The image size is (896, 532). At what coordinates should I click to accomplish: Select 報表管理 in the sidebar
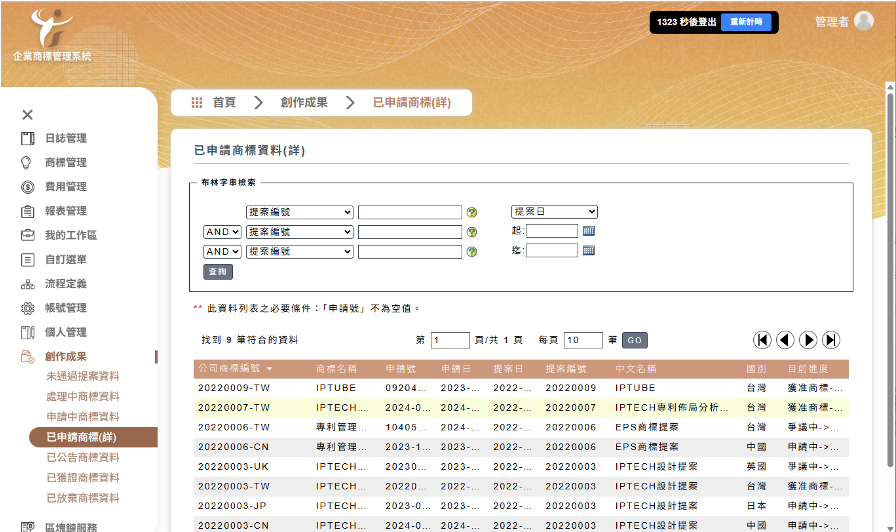[x=66, y=211]
